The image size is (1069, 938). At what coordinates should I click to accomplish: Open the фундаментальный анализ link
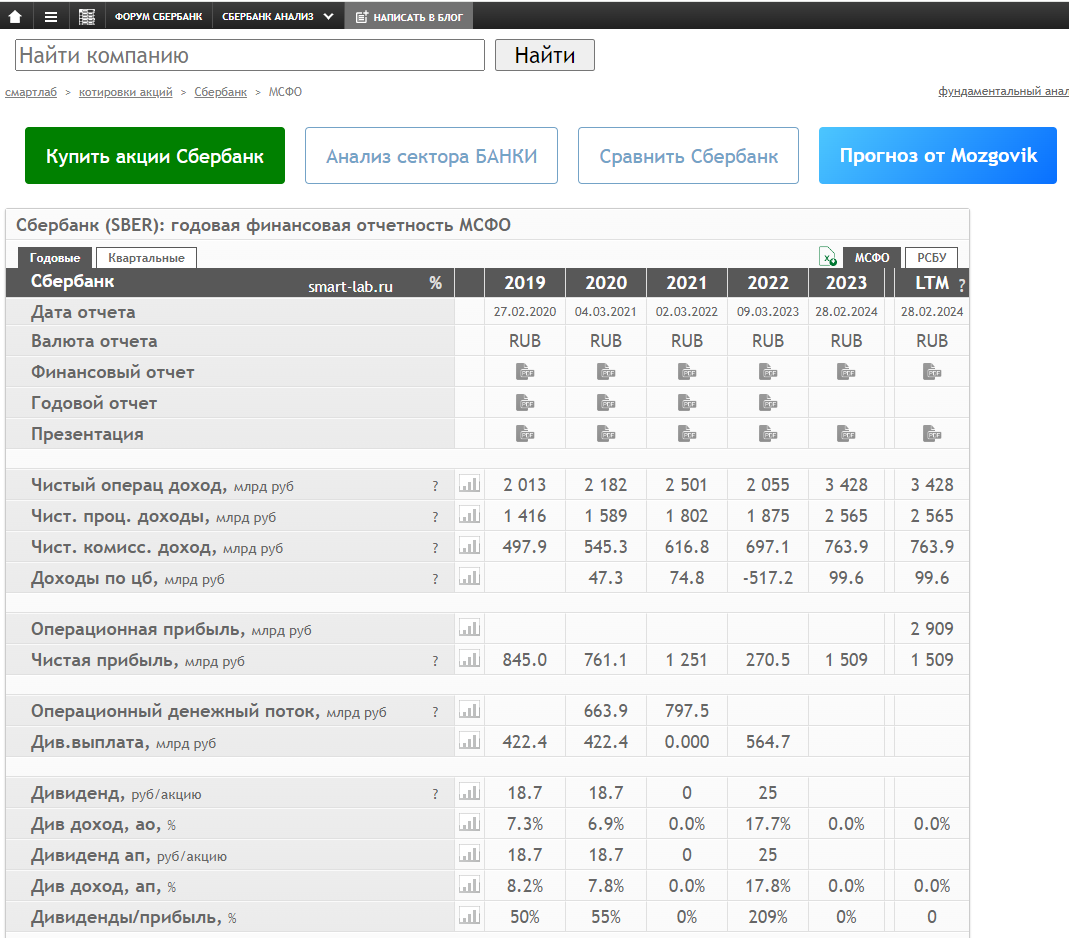(x=1003, y=91)
